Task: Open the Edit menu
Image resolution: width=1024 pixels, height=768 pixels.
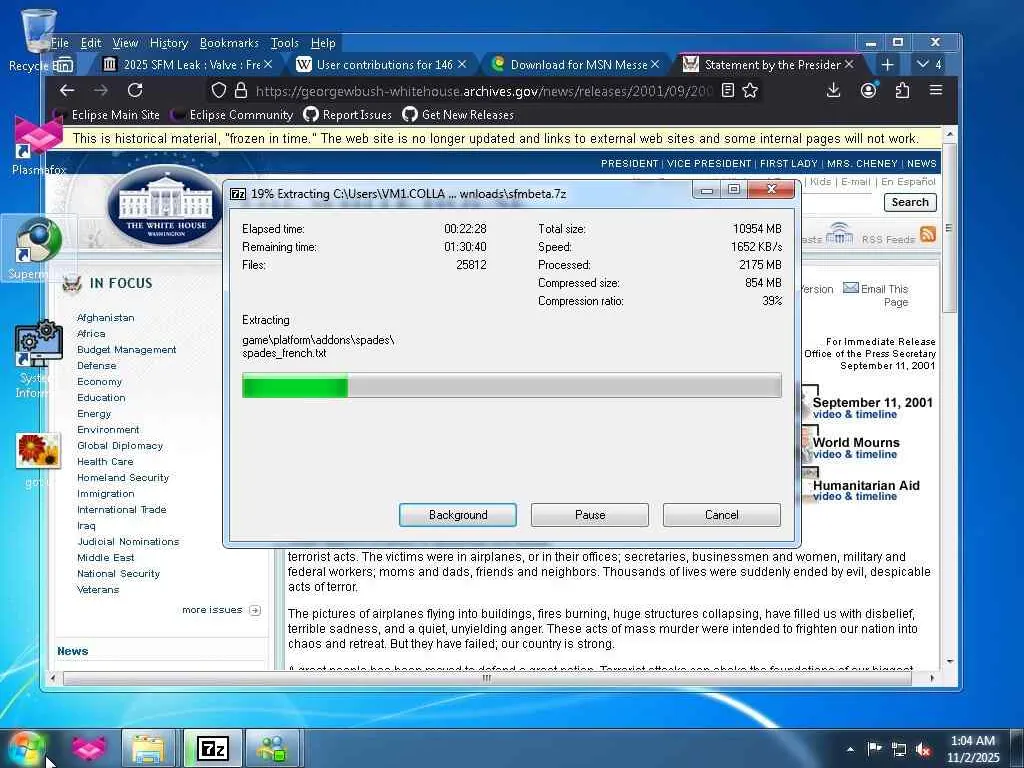Action: click(x=91, y=43)
